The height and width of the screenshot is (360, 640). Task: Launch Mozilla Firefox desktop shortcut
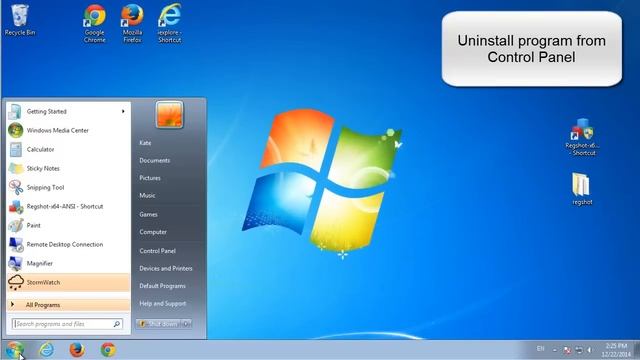132,23
